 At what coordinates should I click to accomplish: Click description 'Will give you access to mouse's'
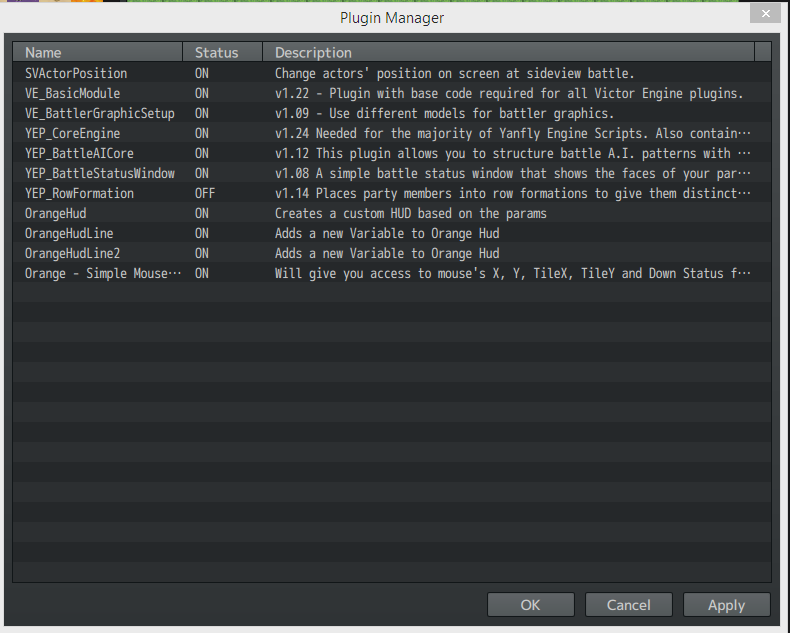(512, 274)
